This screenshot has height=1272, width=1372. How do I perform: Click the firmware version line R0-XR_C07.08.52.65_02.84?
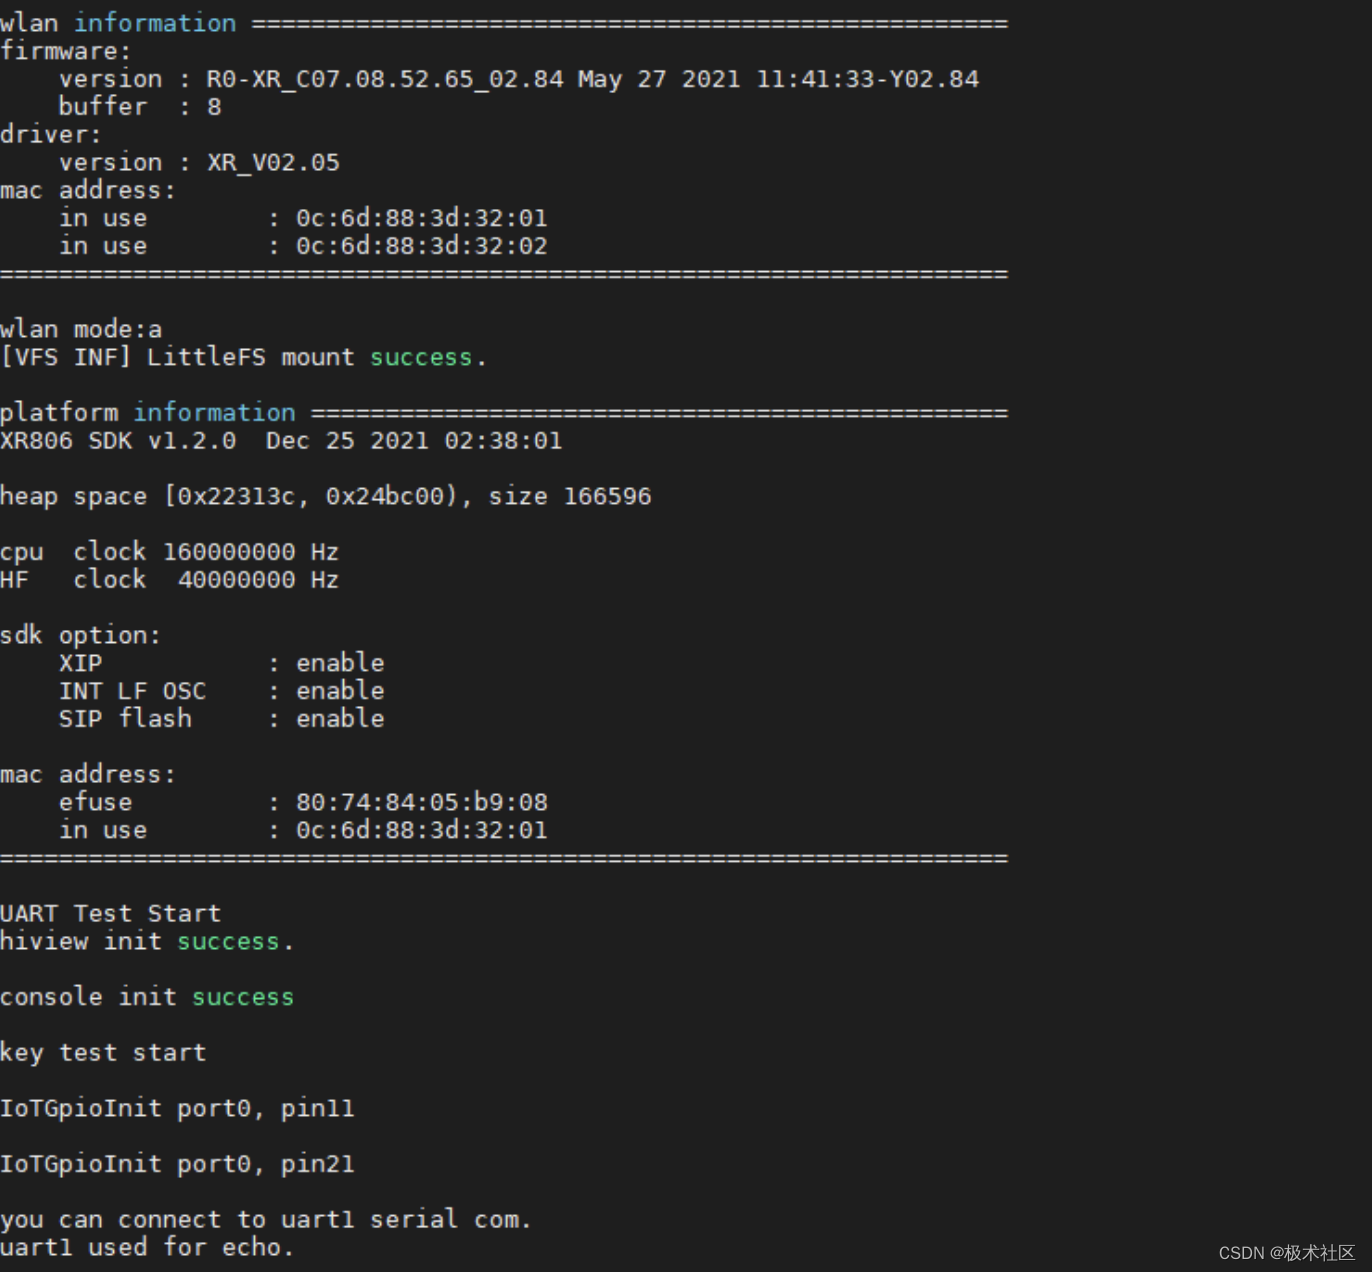pyautogui.click(x=519, y=79)
